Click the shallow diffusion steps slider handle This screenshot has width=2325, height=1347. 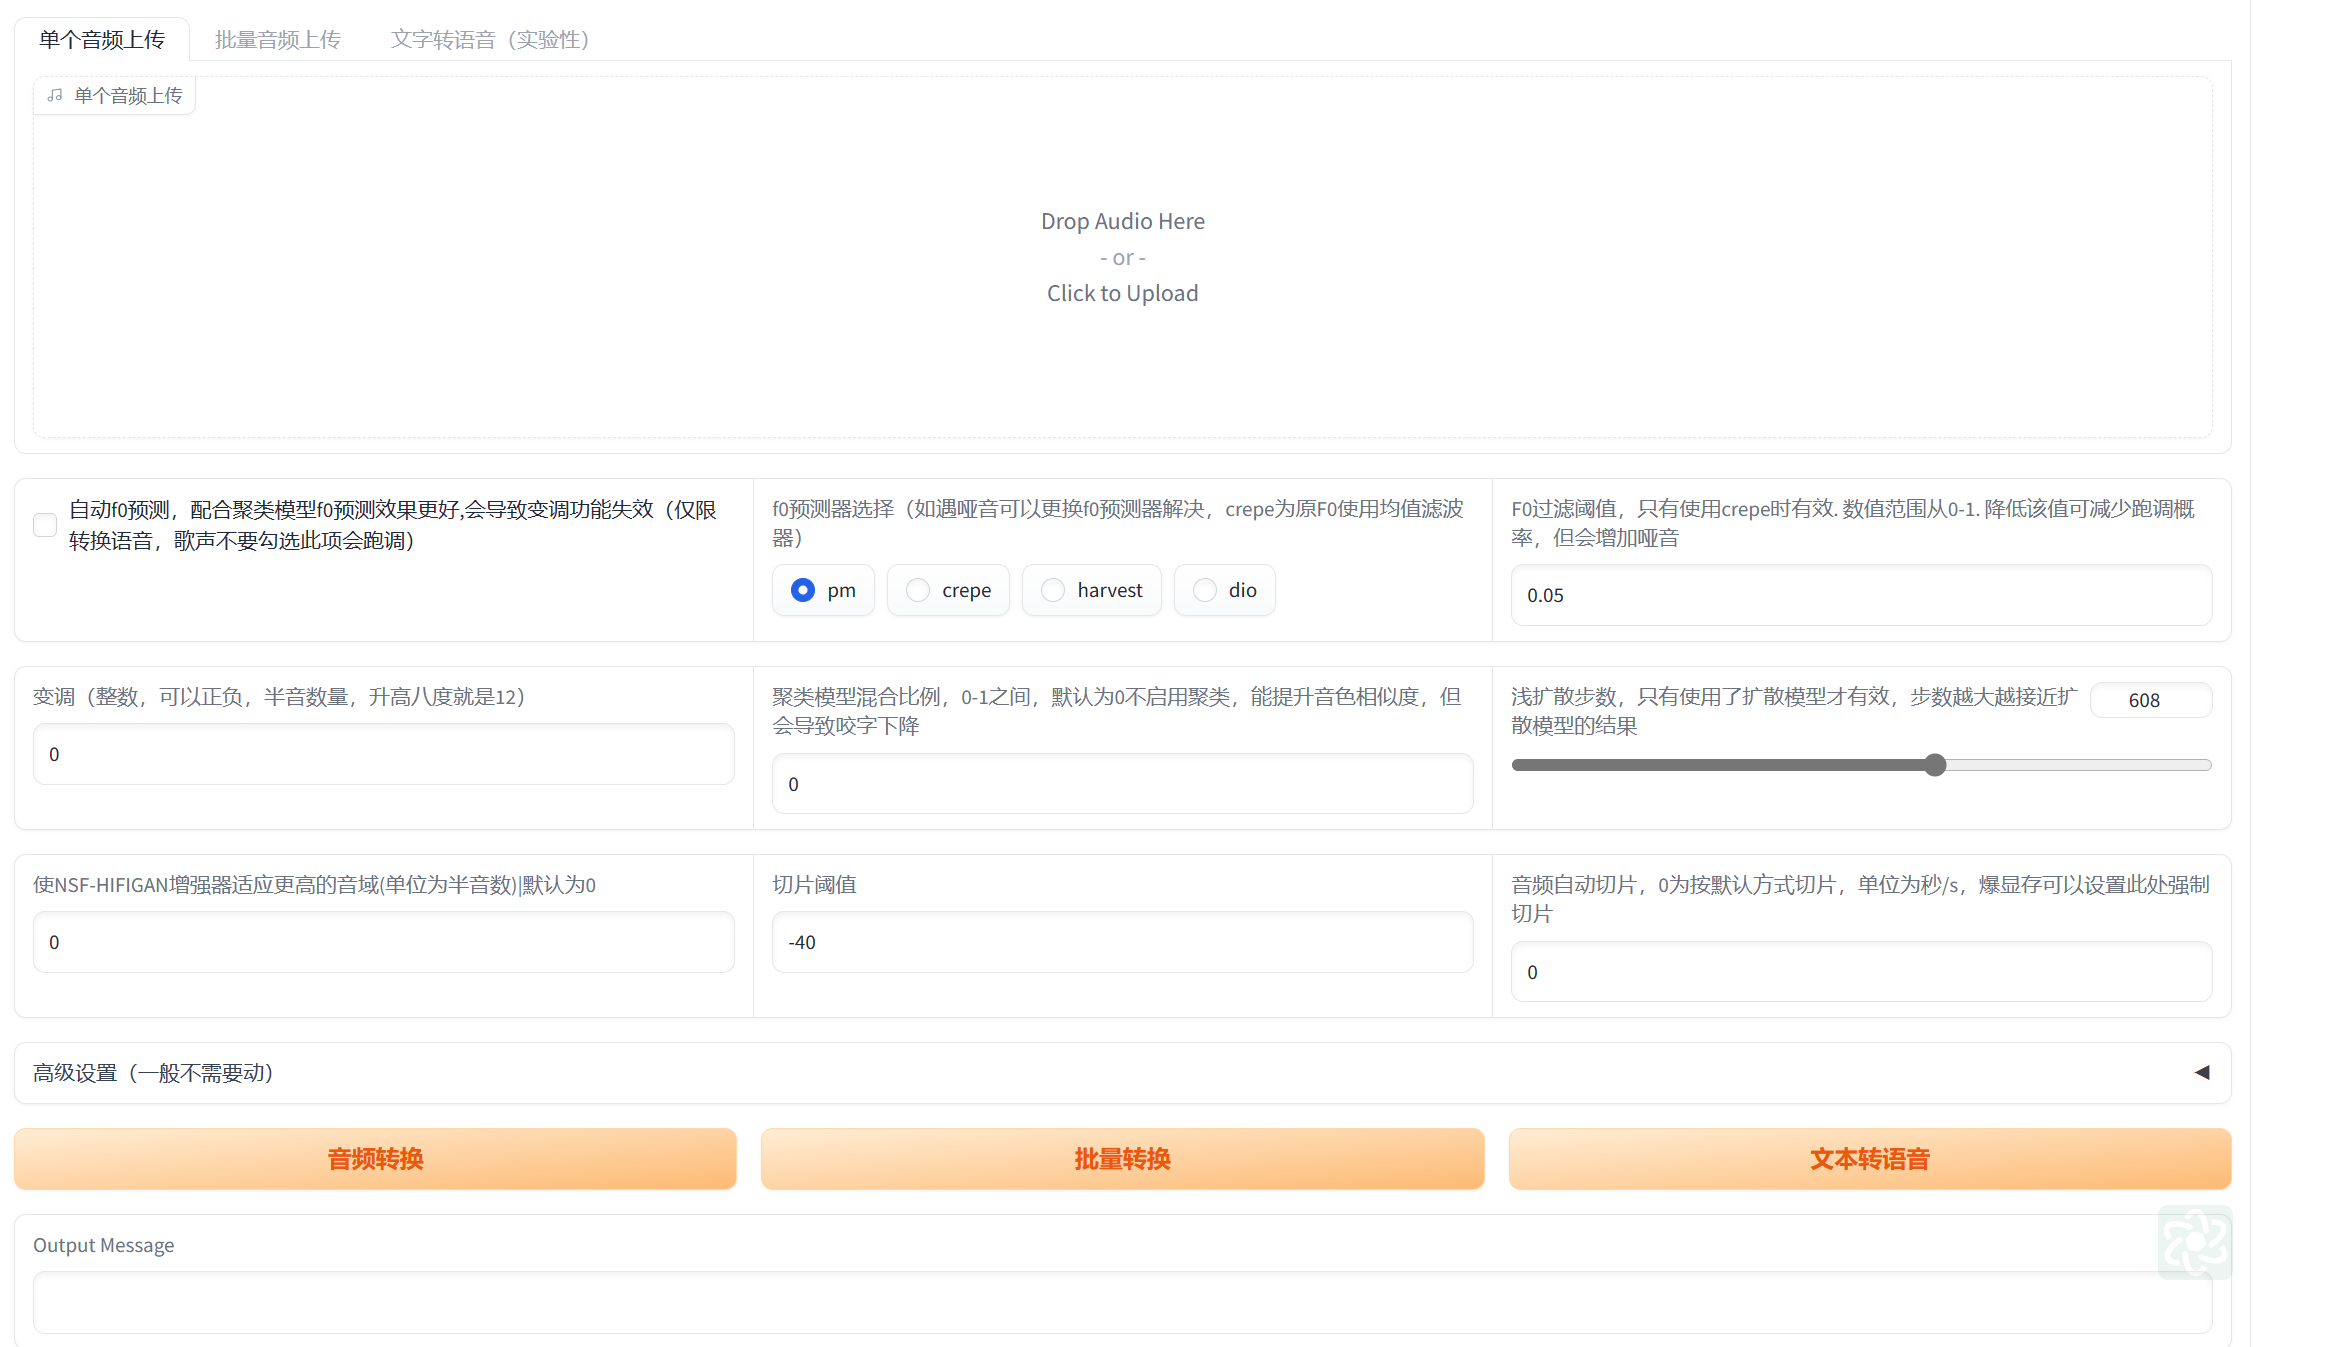pyautogui.click(x=1935, y=765)
